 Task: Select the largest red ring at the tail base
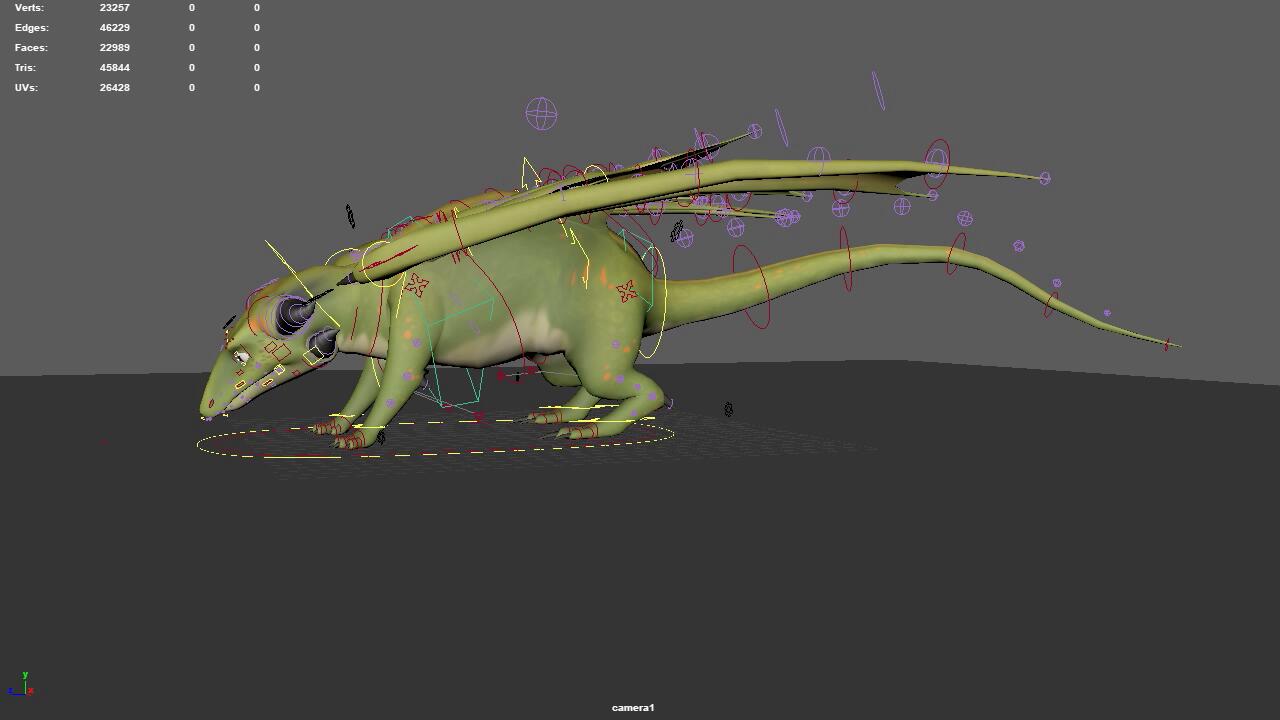[751, 287]
